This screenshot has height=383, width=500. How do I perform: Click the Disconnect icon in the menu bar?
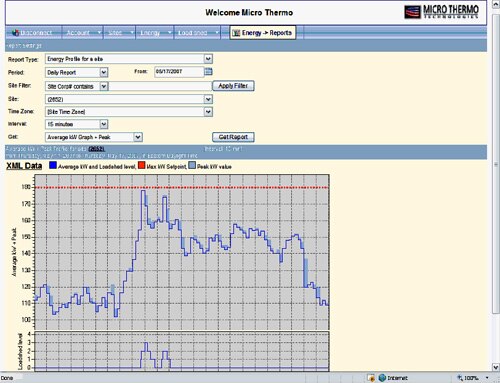[15, 33]
